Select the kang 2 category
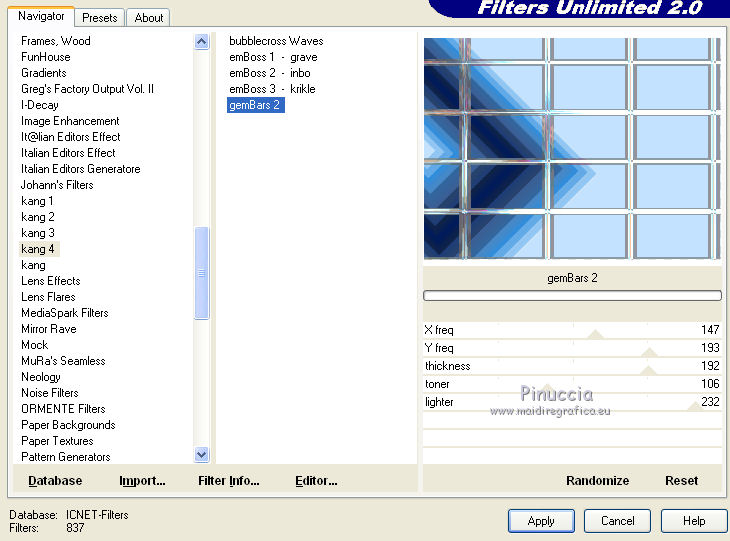730x541 pixels. click(x=38, y=217)
